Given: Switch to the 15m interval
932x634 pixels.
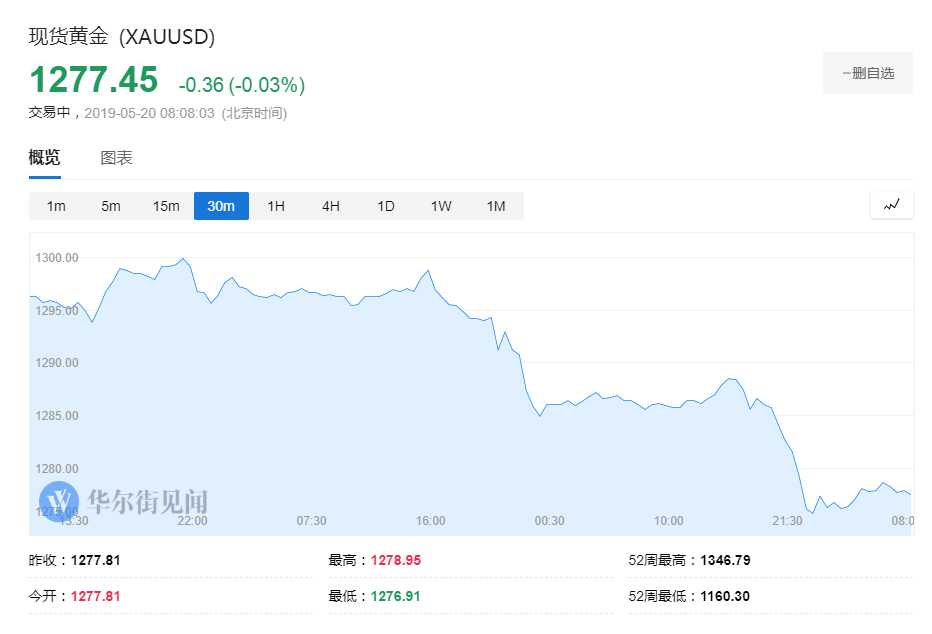Looking at the screenshot, I should 166,205.
